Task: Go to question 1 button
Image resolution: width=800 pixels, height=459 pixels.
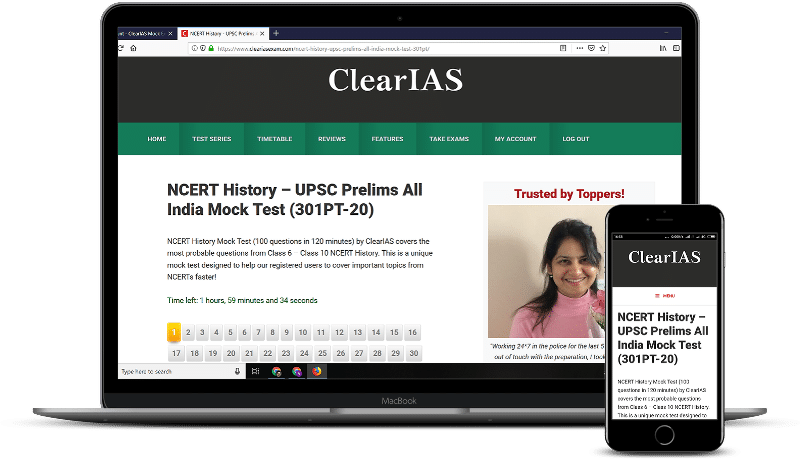Action: [173, 333]
